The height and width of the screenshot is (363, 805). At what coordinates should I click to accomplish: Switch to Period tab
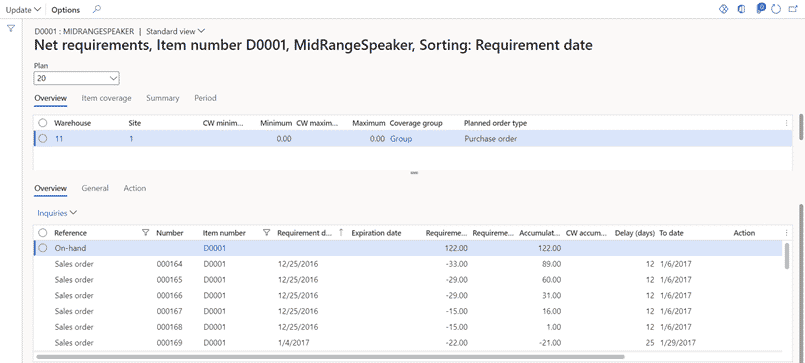point(205,98)
